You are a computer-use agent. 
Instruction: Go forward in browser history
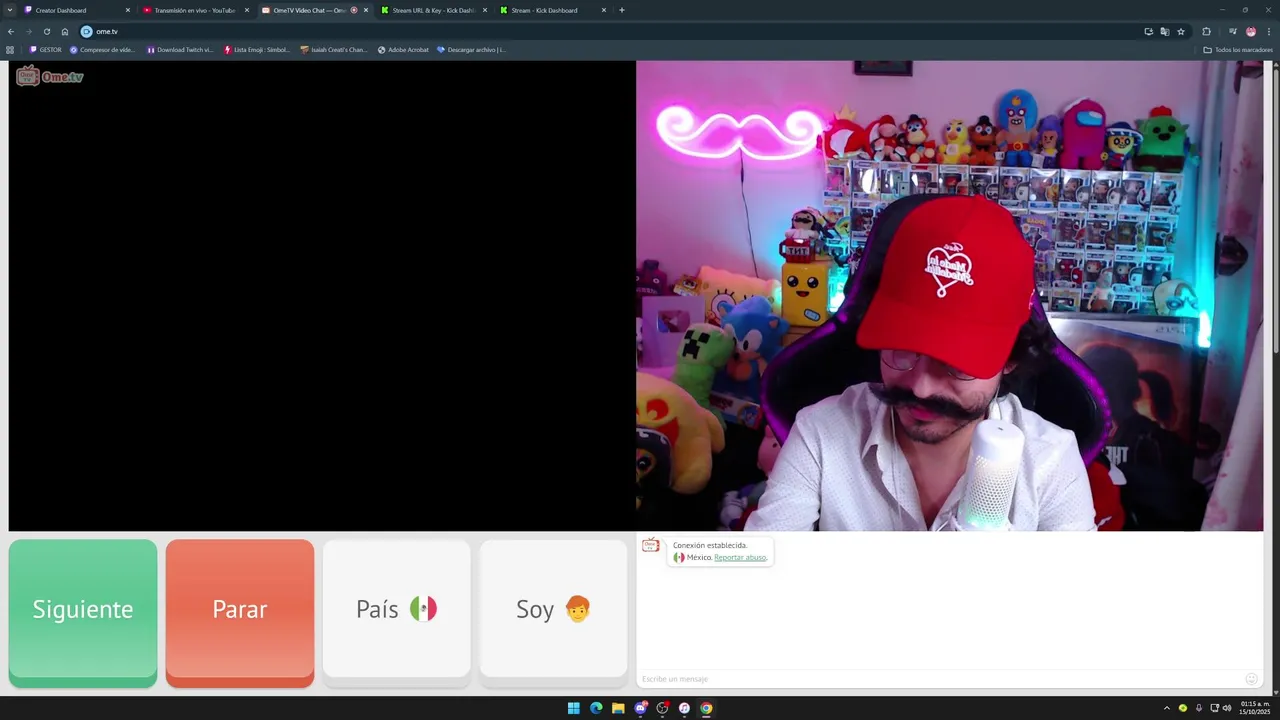tap(29, 31)
